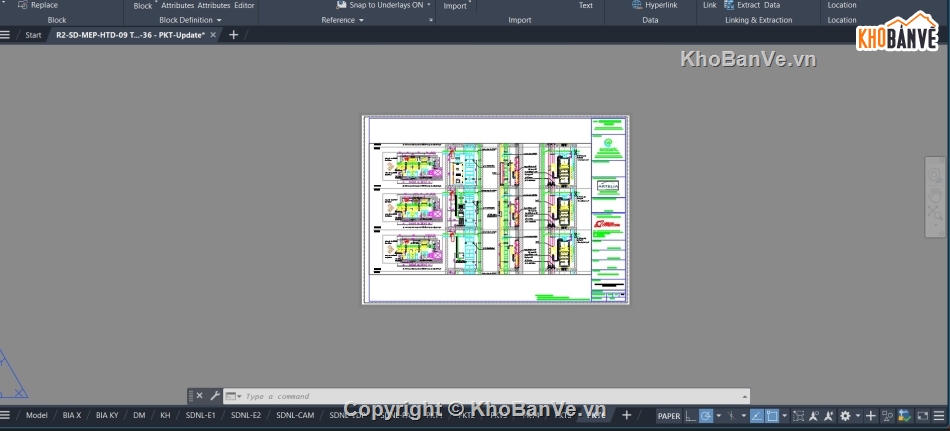950x431 pixels.
Task: Switch to the Model layout tab
Action: [36, 415]
